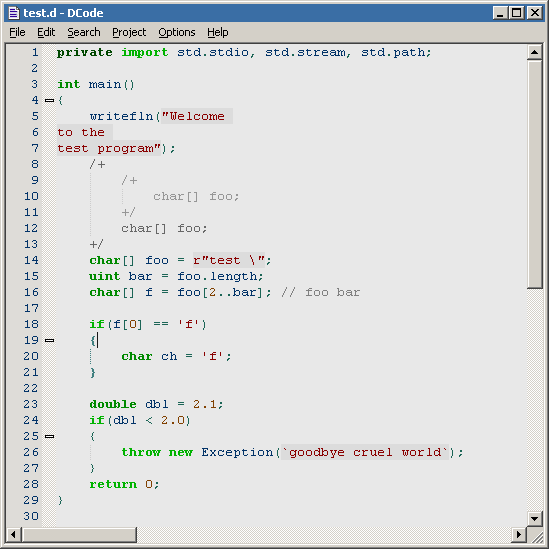Click the horizontal scrollbar thumb

(x=79, y=534)
